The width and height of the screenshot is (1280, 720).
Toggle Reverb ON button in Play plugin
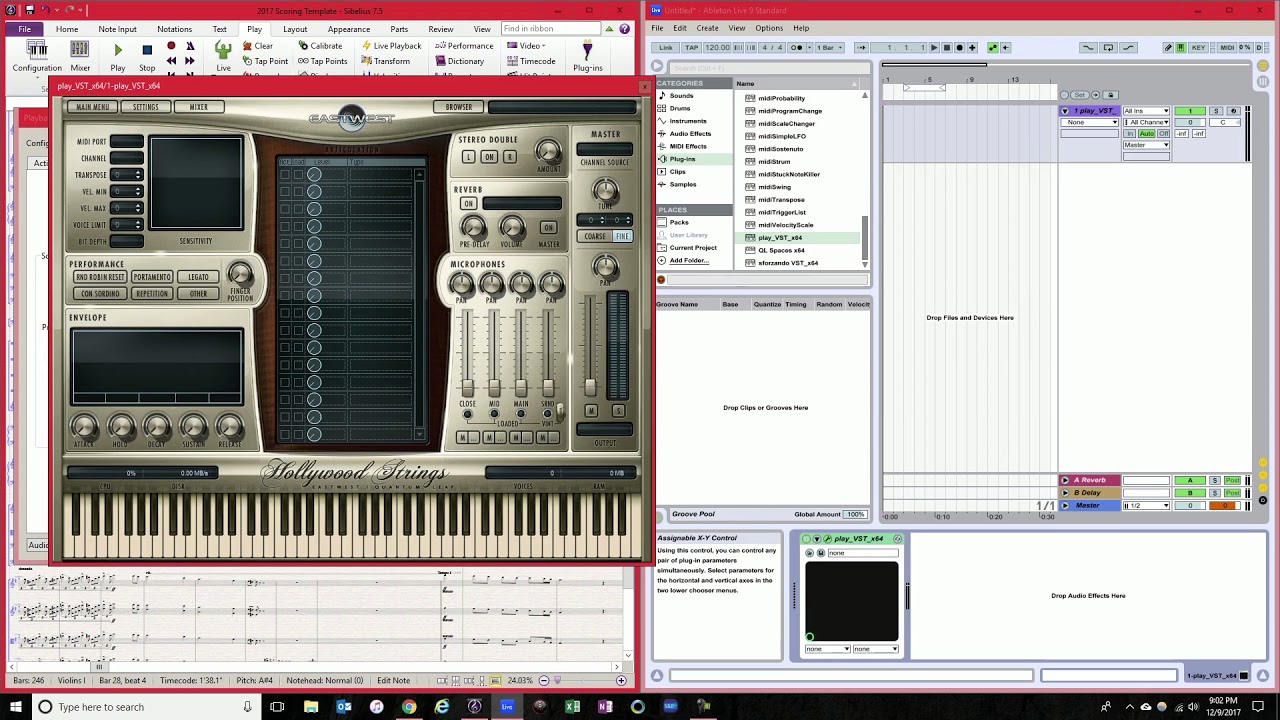click(x=468, y=204)
